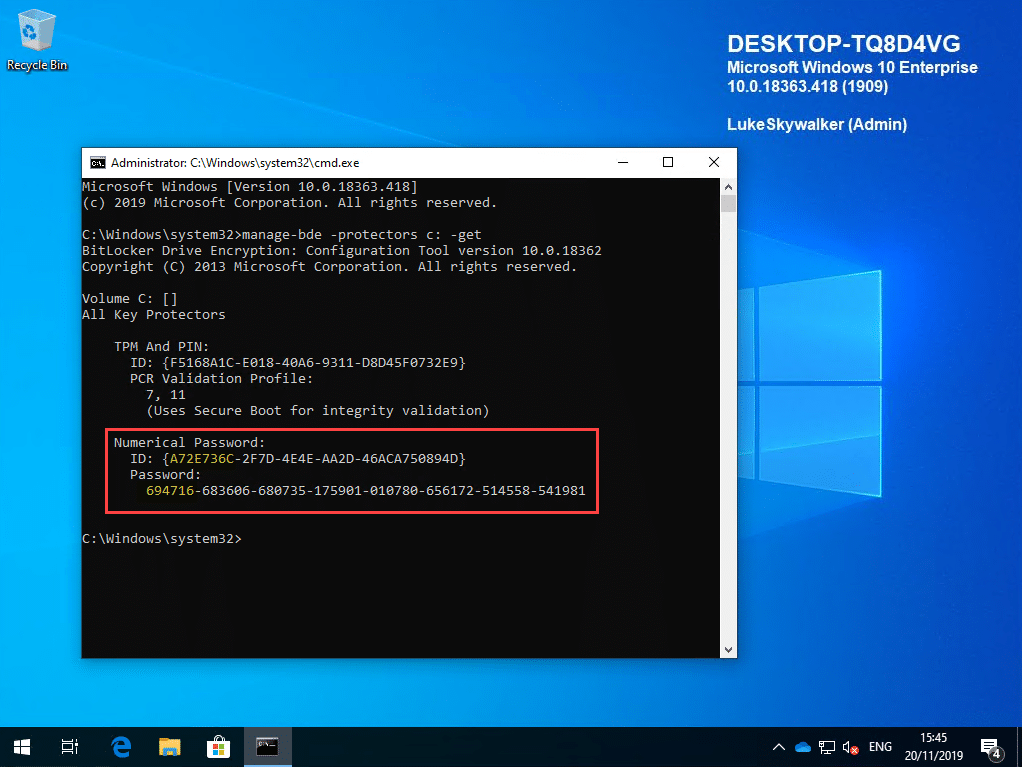Click the cmd.exe system menu icon
Image resolution: width=1022 pixels, height=767 pixels.
[x=98, y=163]
